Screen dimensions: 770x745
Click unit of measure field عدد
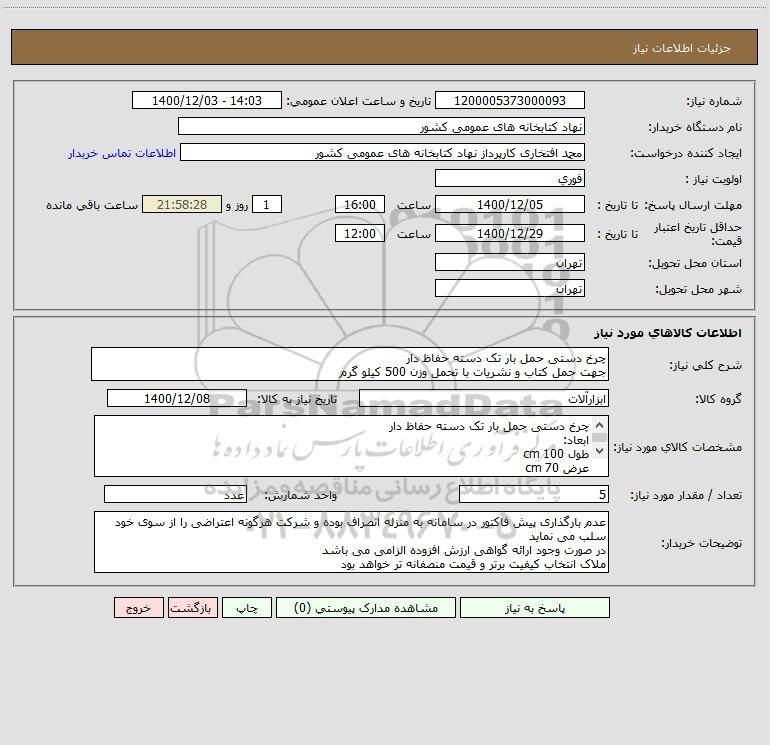click(175, 495)
